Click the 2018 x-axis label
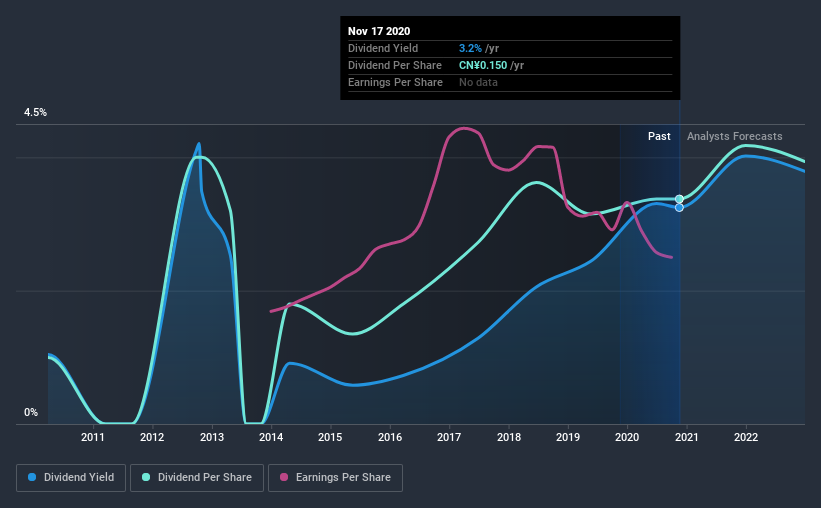 (x=509, y=437)
